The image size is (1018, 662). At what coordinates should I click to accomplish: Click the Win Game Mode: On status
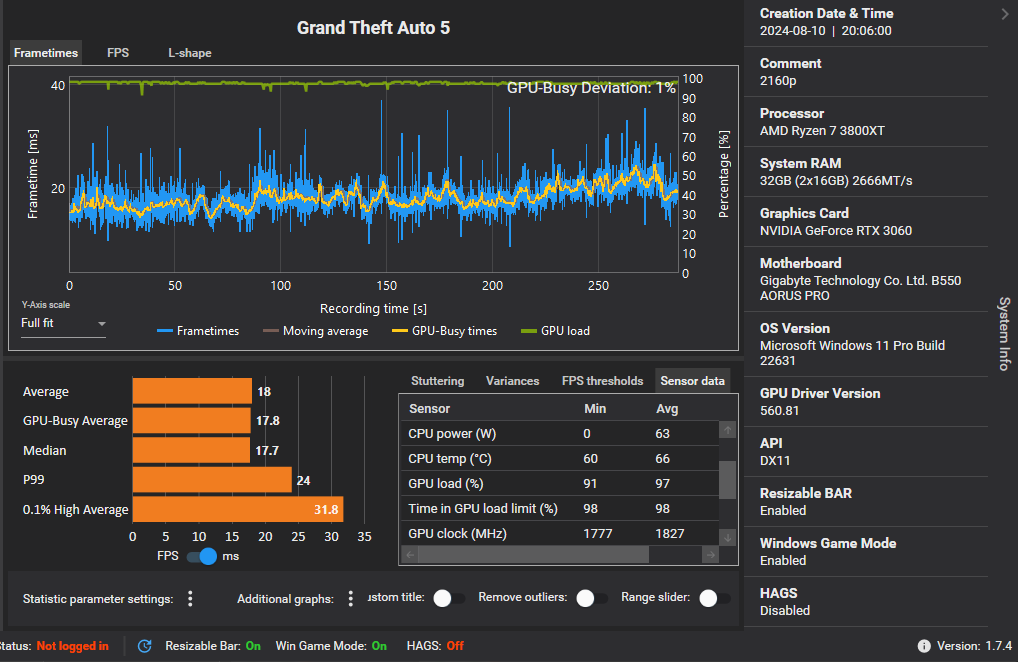pos(331,646)
